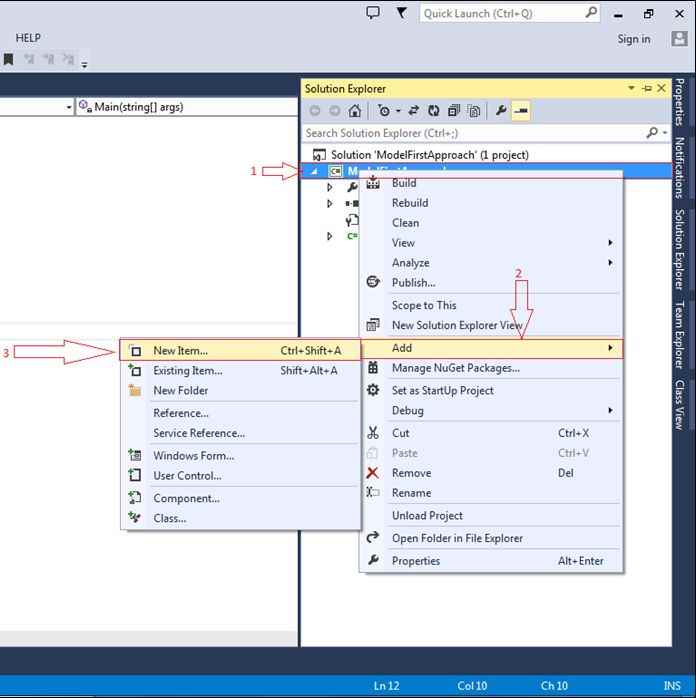696x698 pixels.
Task: Click the Search Solution Explorer field
Action: point(474,133)
